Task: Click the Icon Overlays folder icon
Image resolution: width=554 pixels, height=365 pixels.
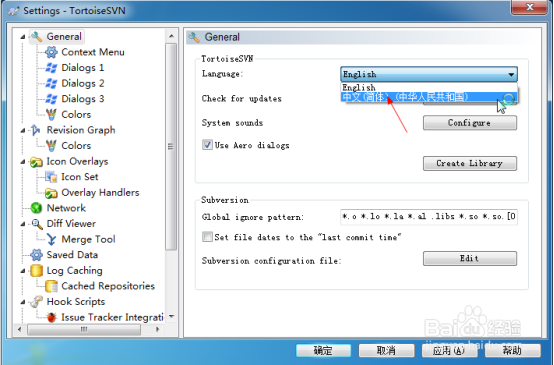Action: 36,161
